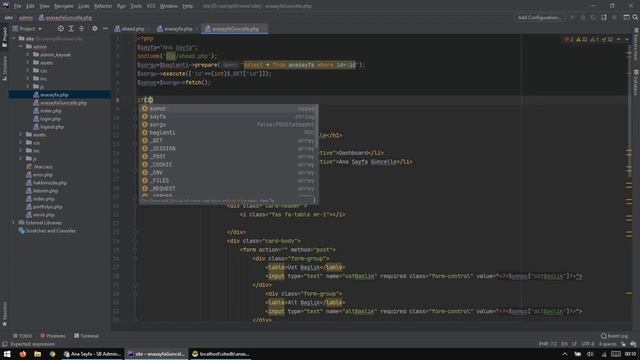The image size is (640, 360).
Task: Launch Firefox from the taskbar
Action: pos(22,354)
